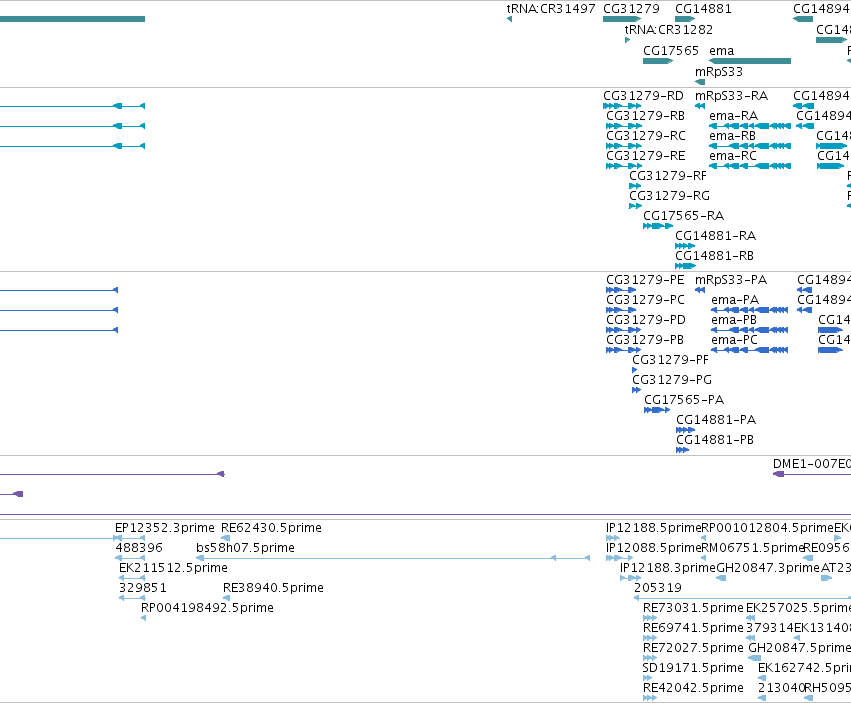Image resolution: width=851 pixels, height=703 pixels.
Task: Click protein CG14881-PA
Action: click(716, 420)
